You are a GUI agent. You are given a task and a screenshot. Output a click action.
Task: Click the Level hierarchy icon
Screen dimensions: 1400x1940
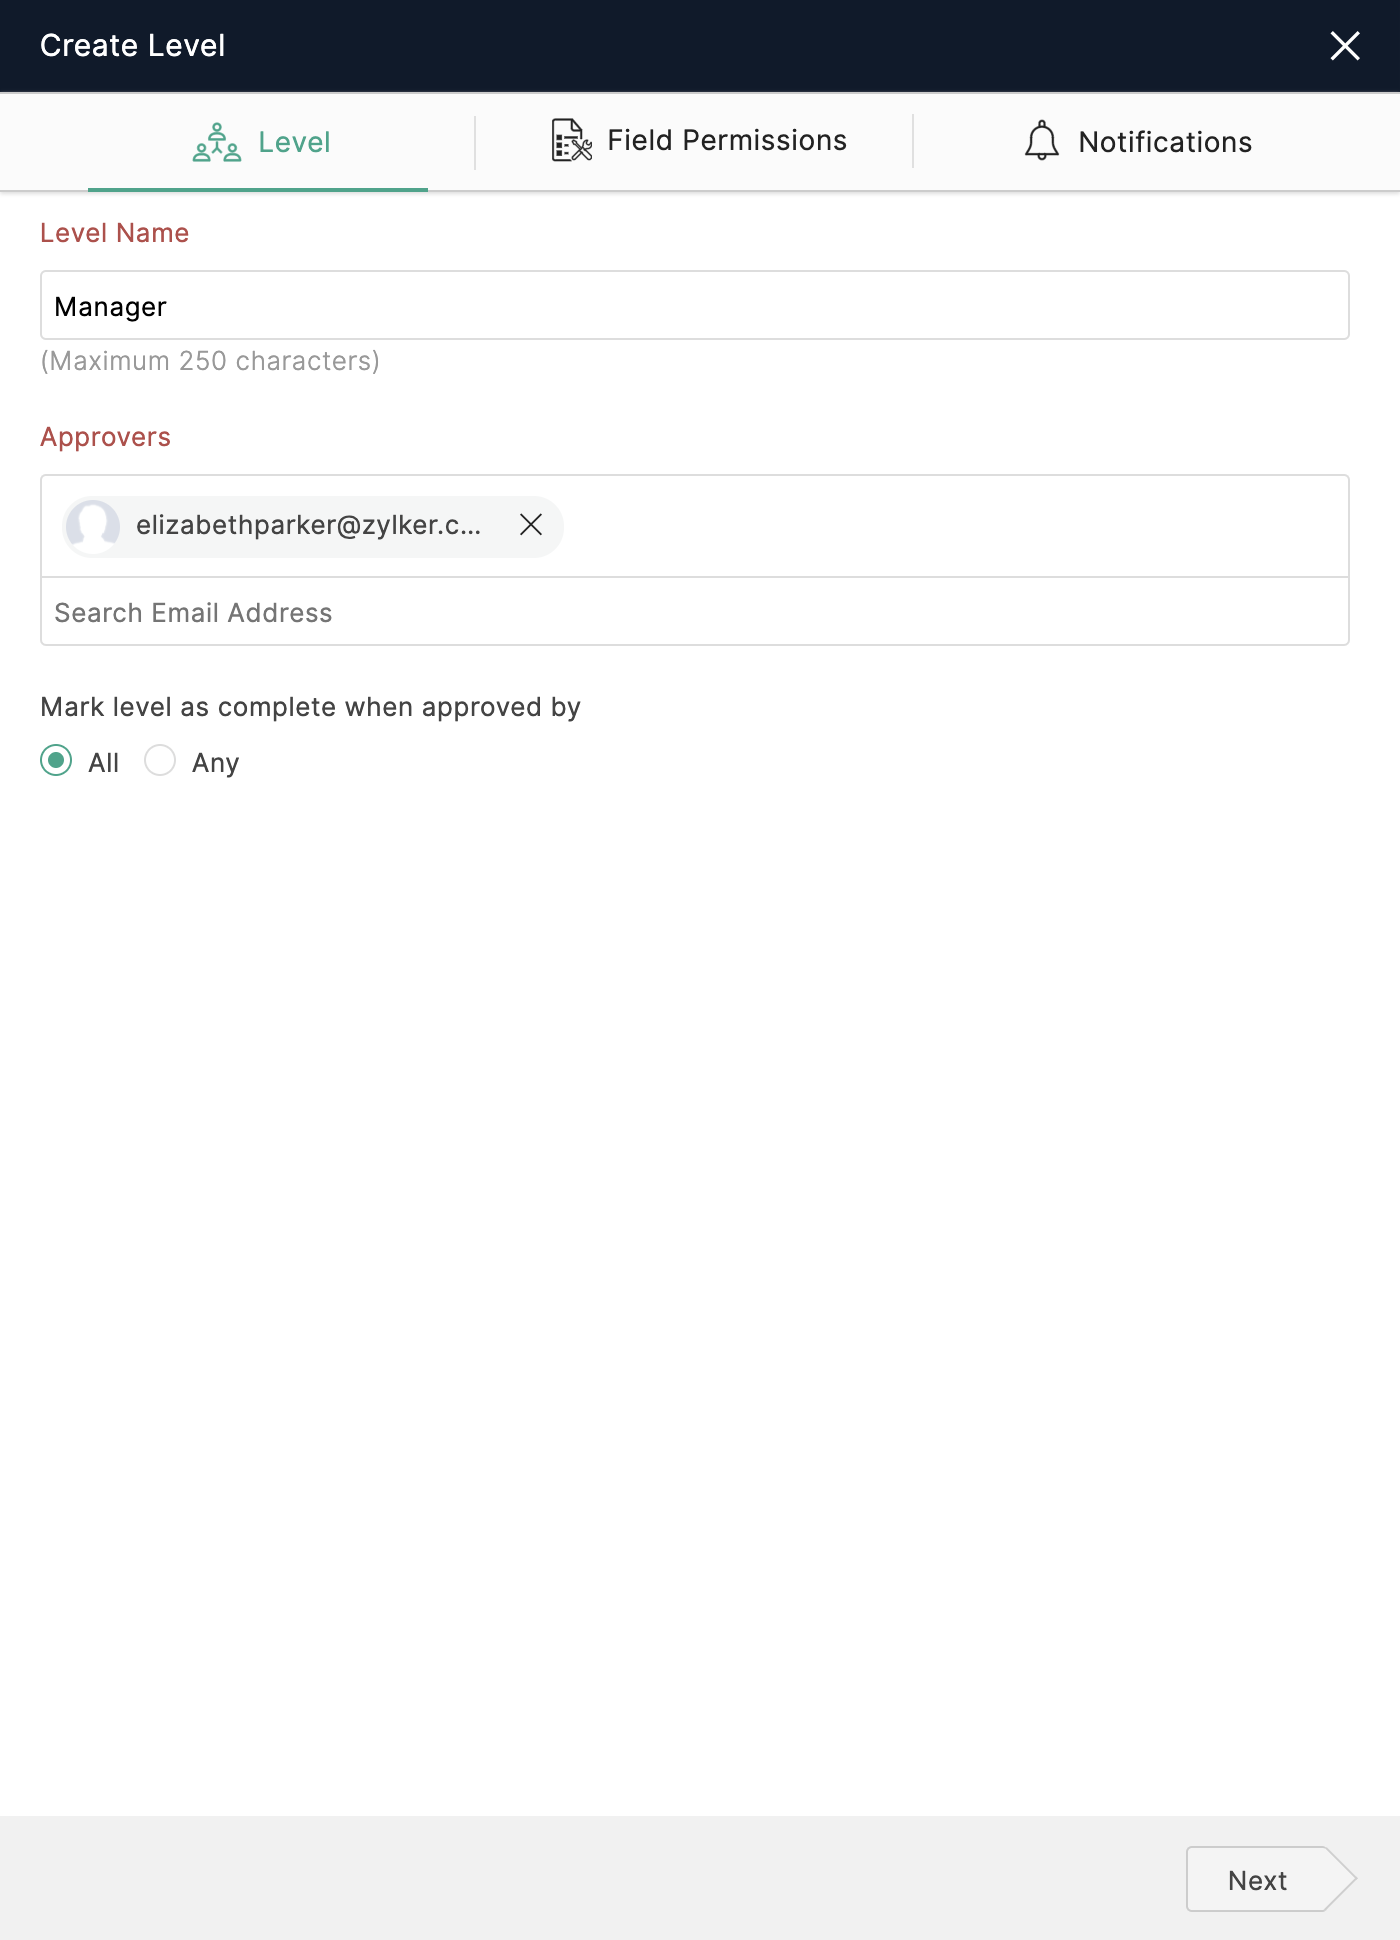click(217, 142)
